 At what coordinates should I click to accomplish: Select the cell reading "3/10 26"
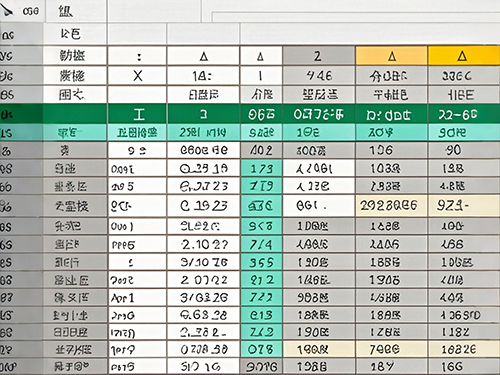203,262
